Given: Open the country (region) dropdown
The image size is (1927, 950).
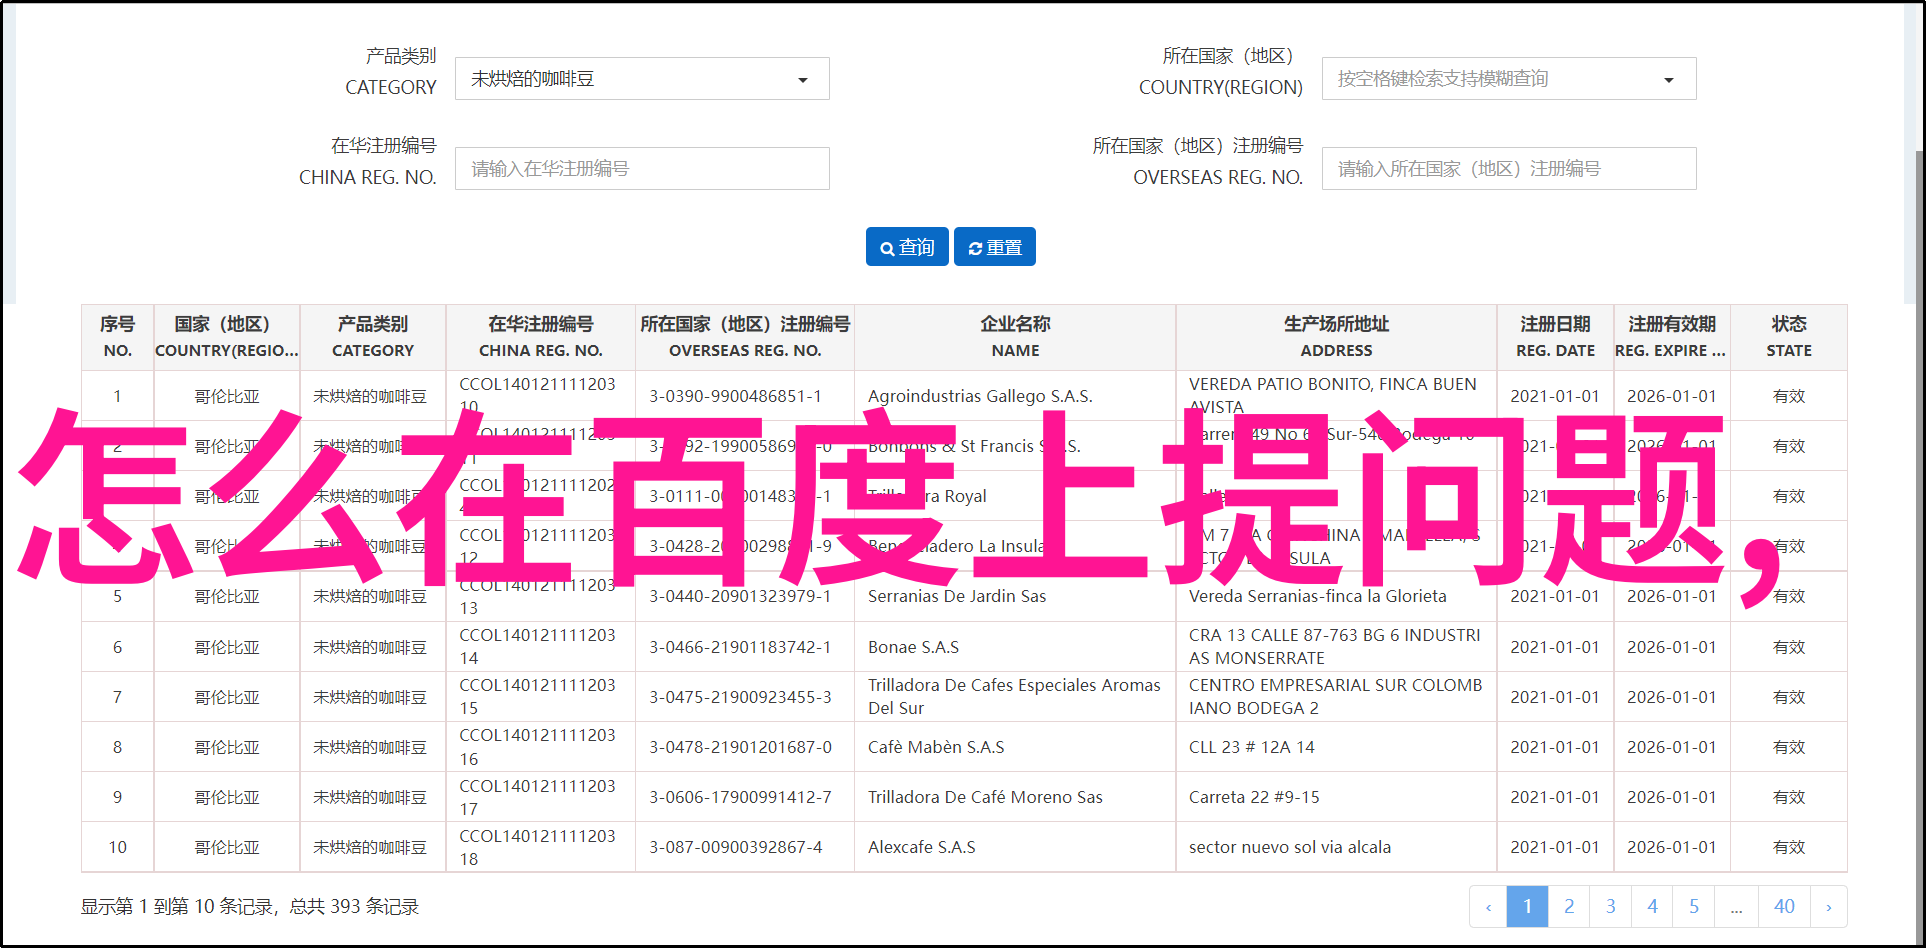Looking at the screenshot, I should 1509,79.
